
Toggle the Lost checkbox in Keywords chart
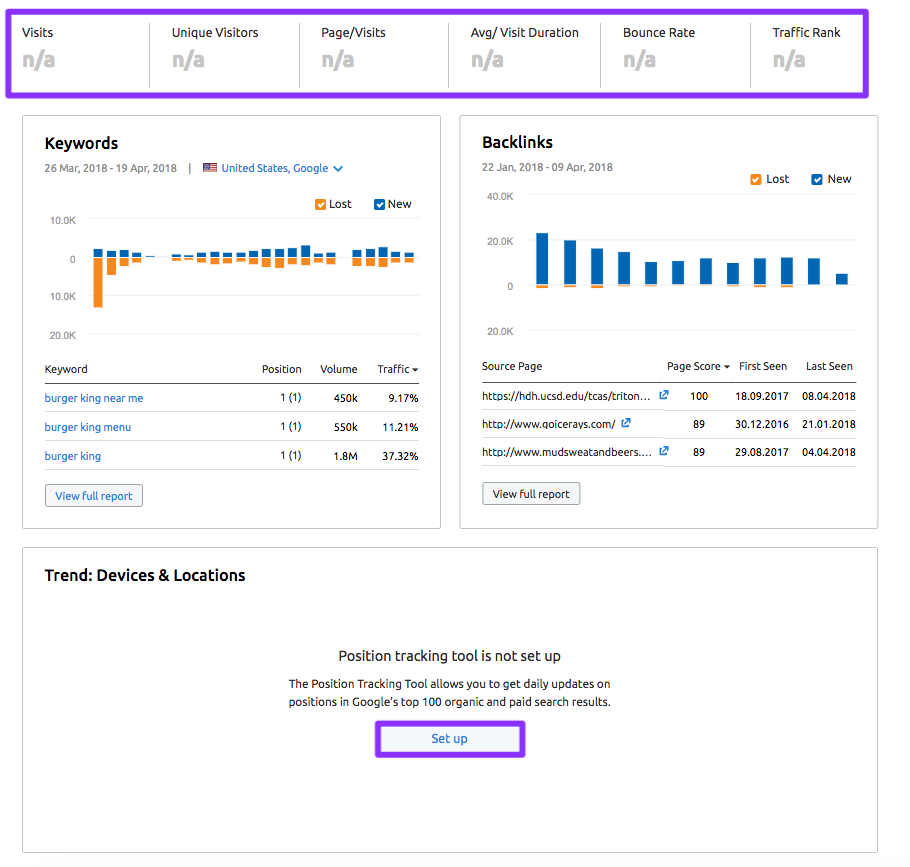(x=321, y=204)
